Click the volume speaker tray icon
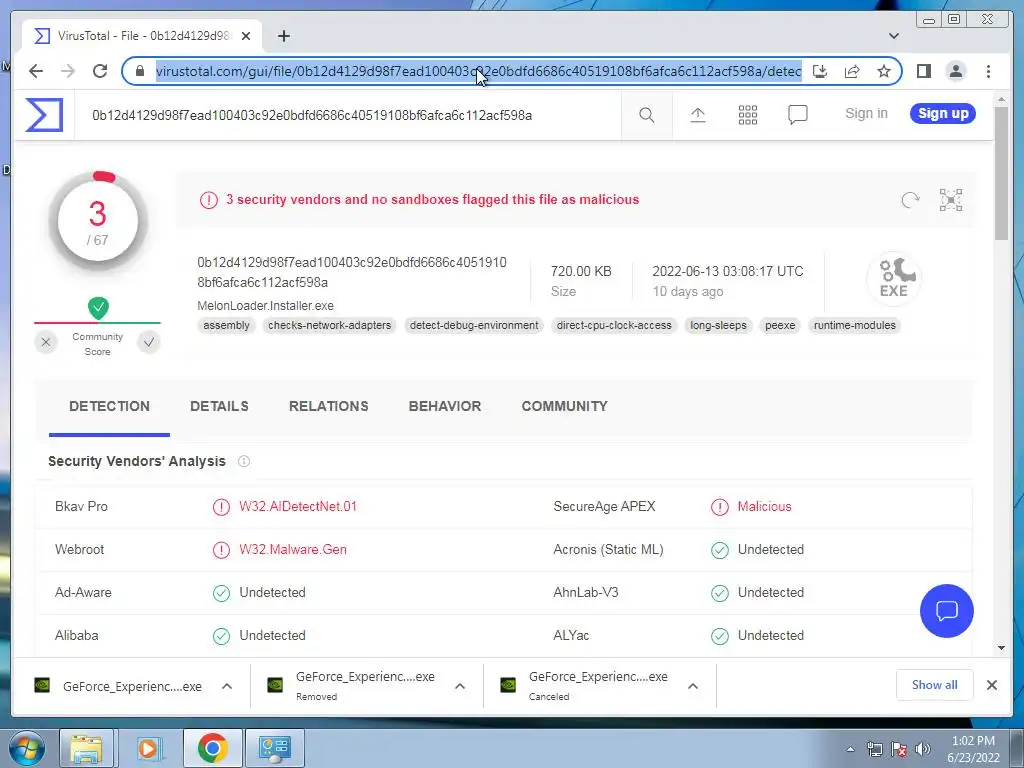 pyautogui.click(x=922, y=749)
